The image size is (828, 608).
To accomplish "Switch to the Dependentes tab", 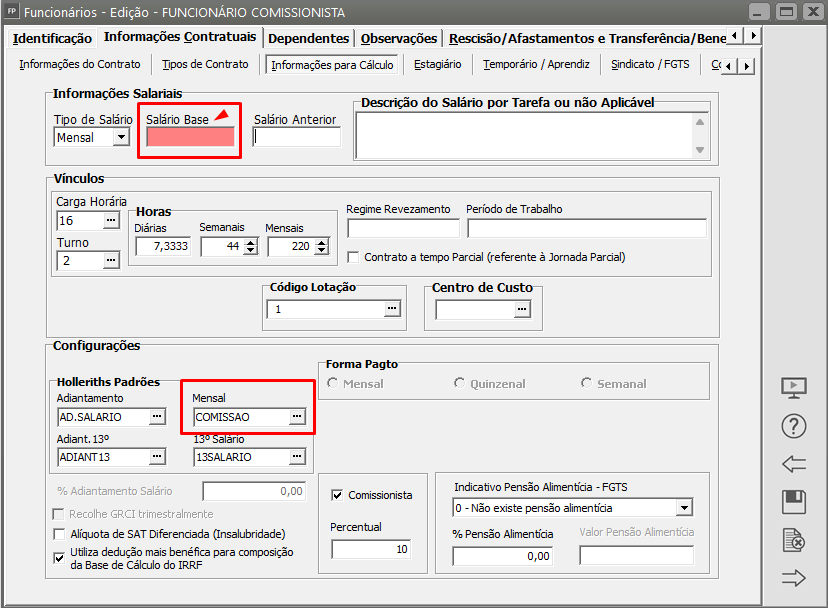I will tap(309, 38).
